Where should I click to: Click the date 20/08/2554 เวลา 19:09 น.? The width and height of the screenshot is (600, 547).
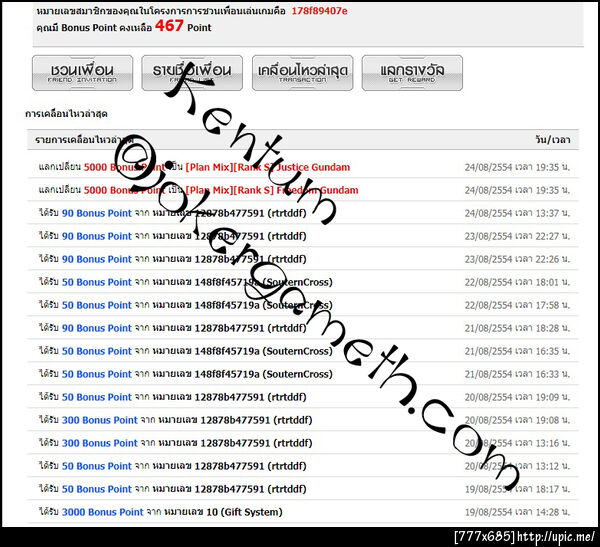(517, 397)
